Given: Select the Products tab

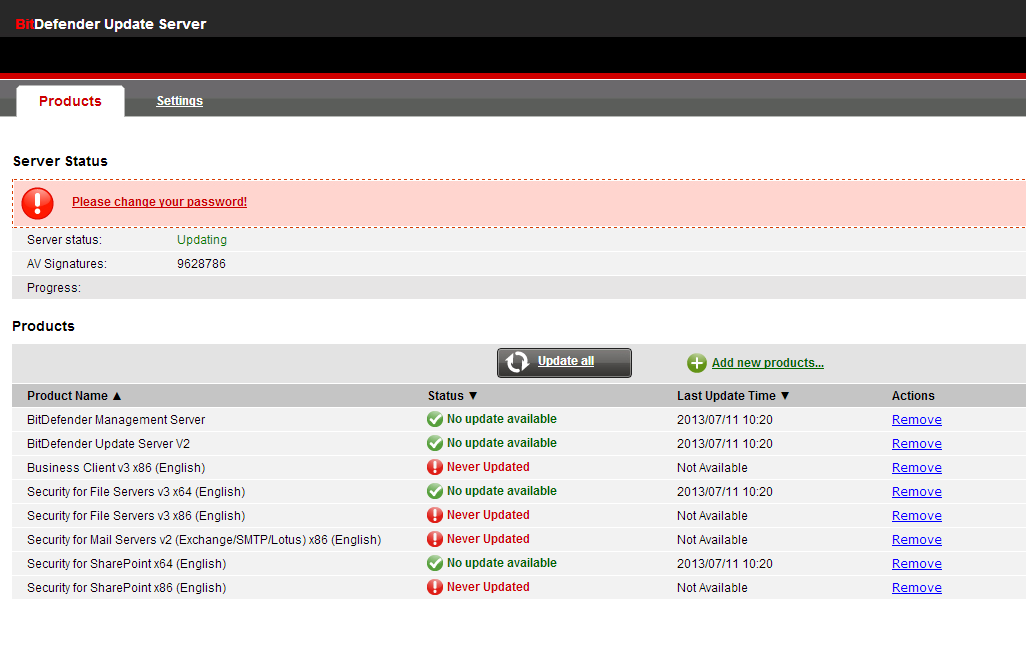Looking at the screenshot, I should pyautogui.click(x=70, y=101).
